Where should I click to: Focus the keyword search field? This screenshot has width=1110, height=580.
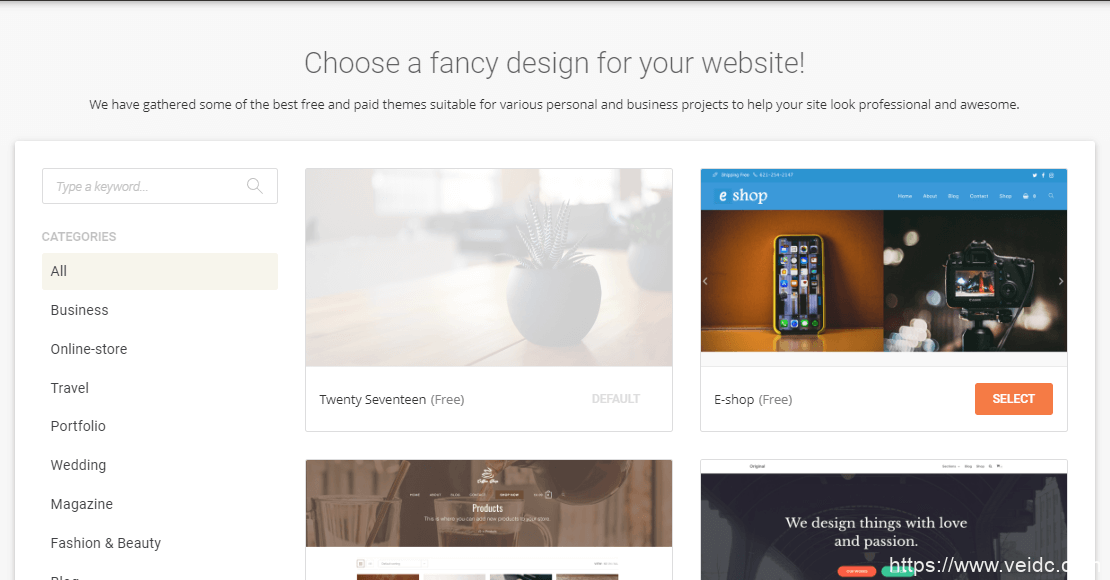160,186
